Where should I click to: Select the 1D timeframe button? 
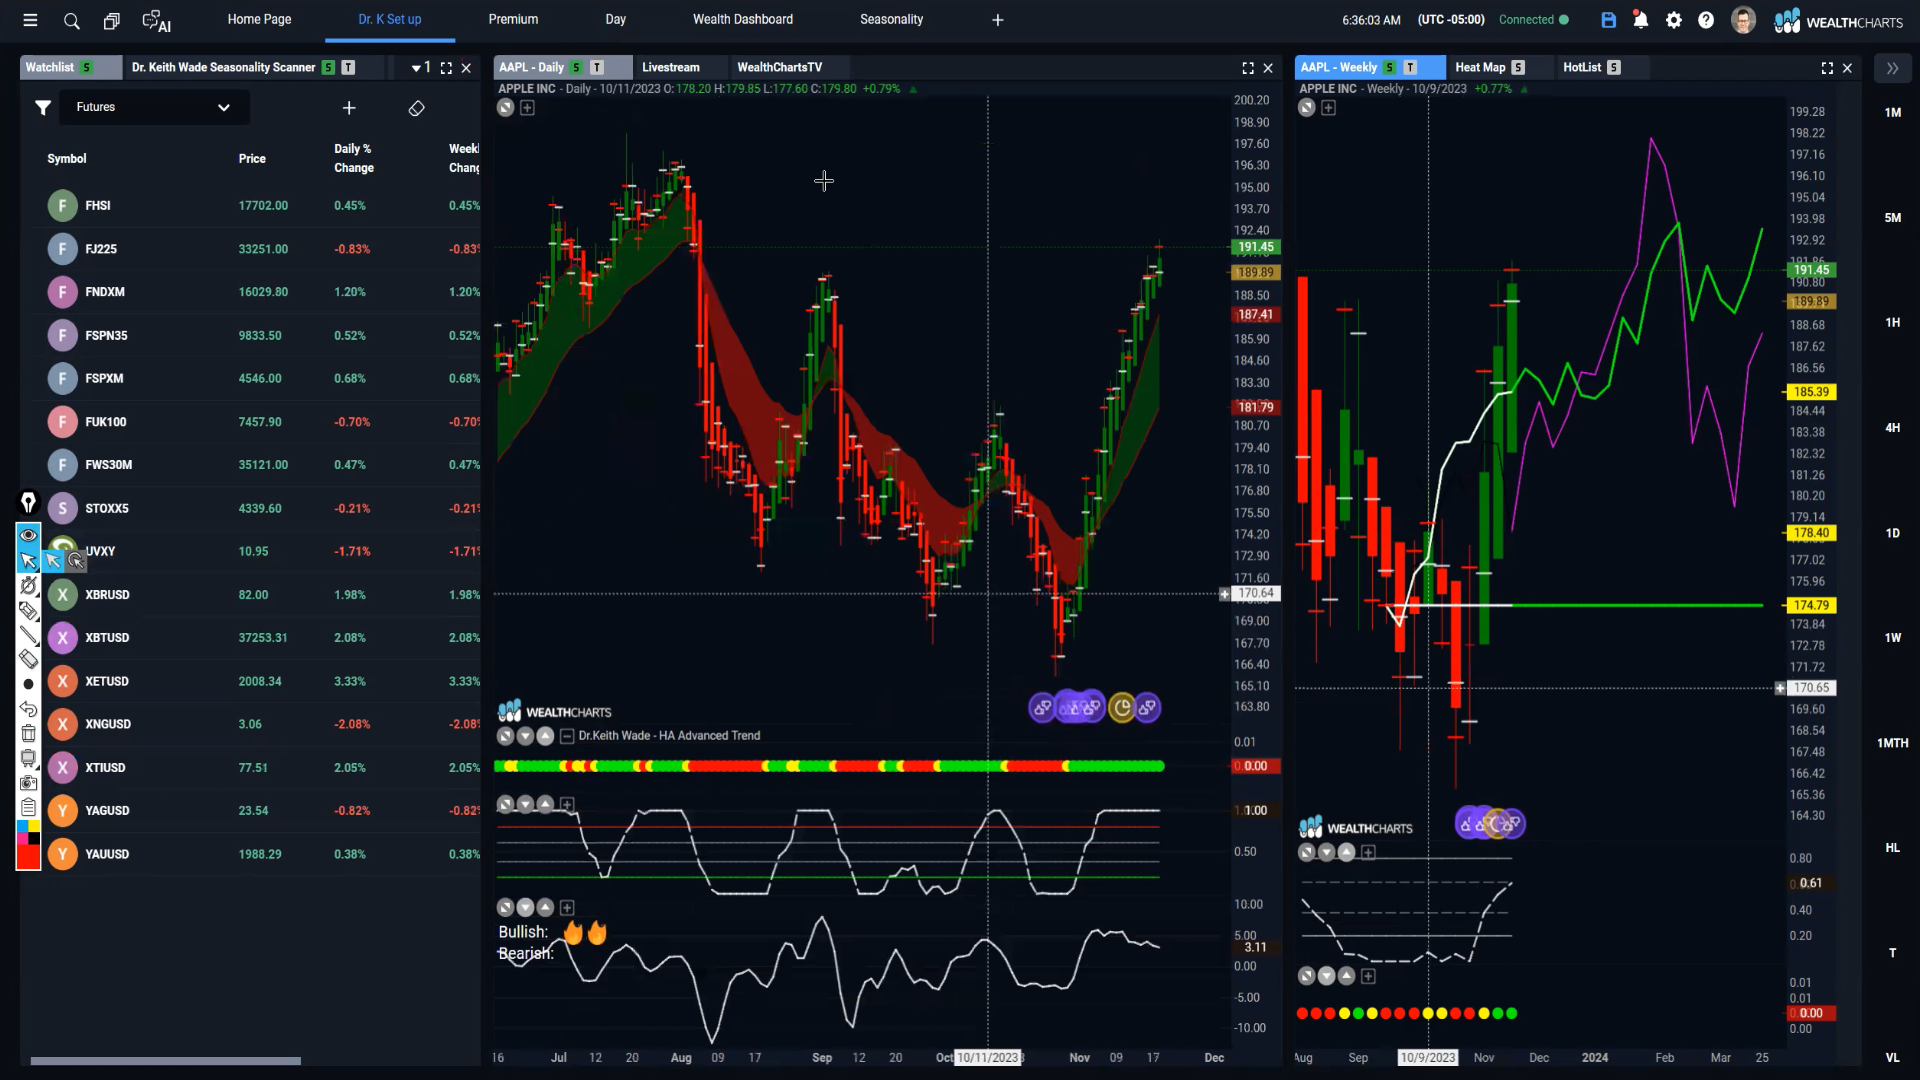1893,533
